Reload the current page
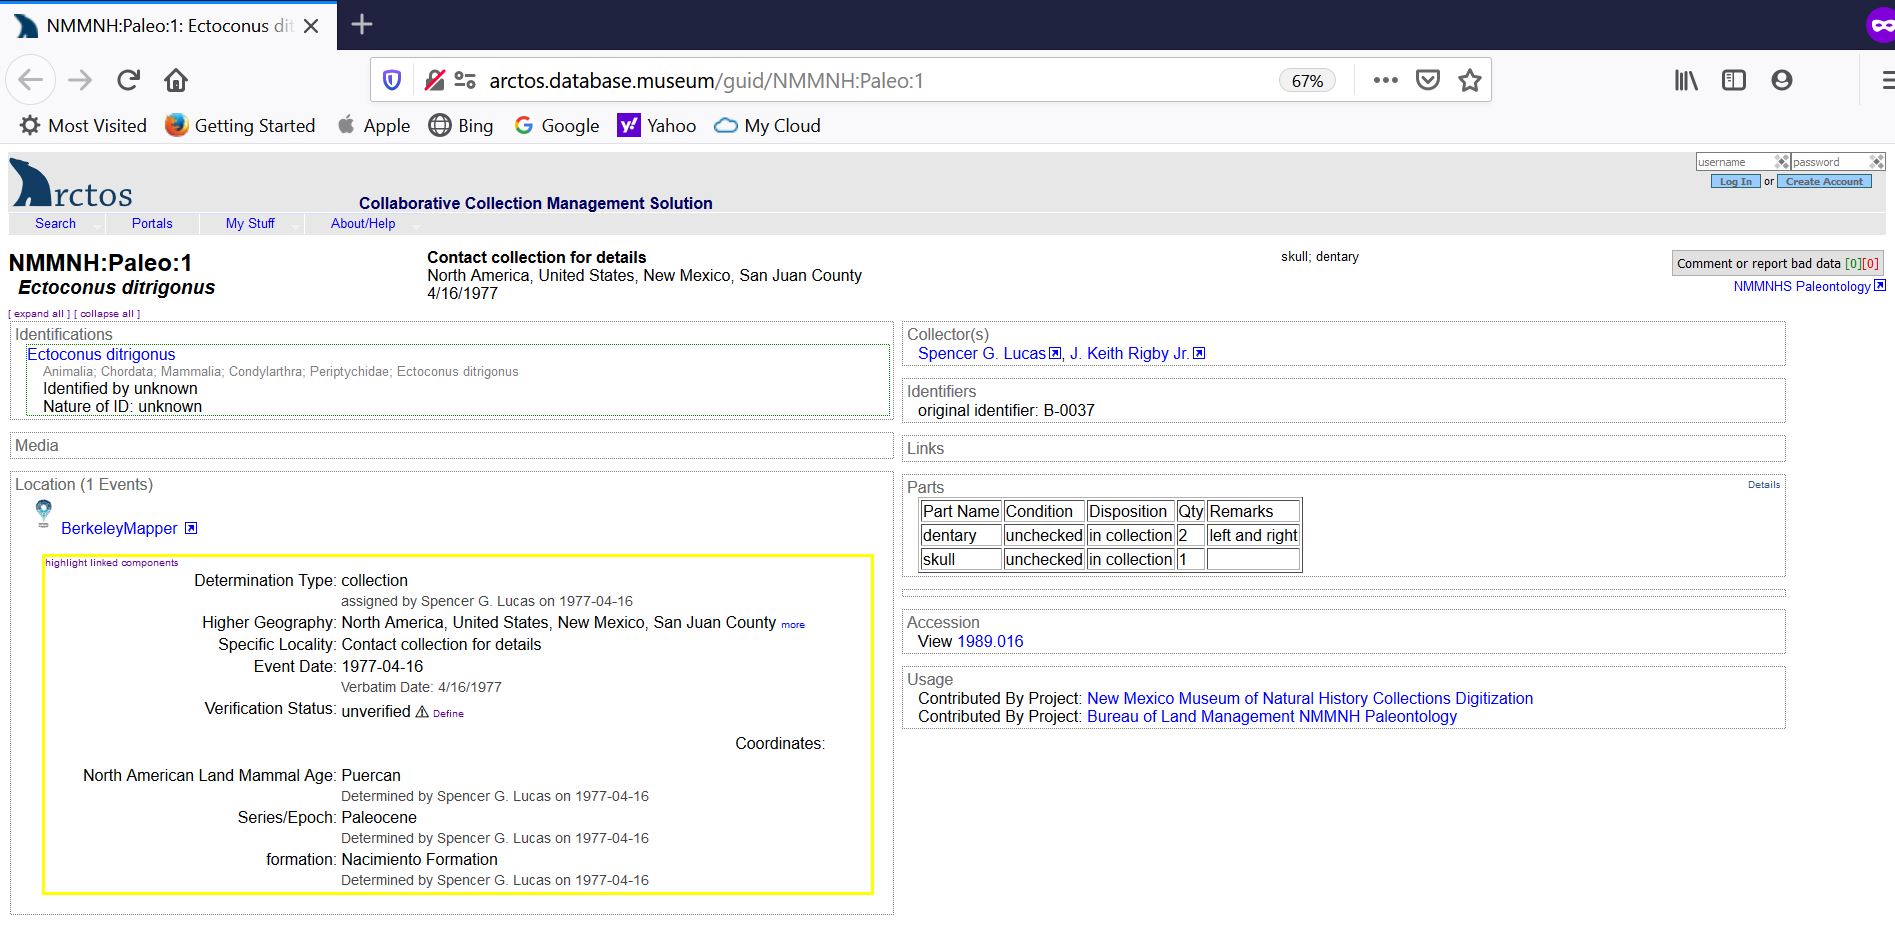The width and height of the screenshot is (1895, 927). (128, 80)
